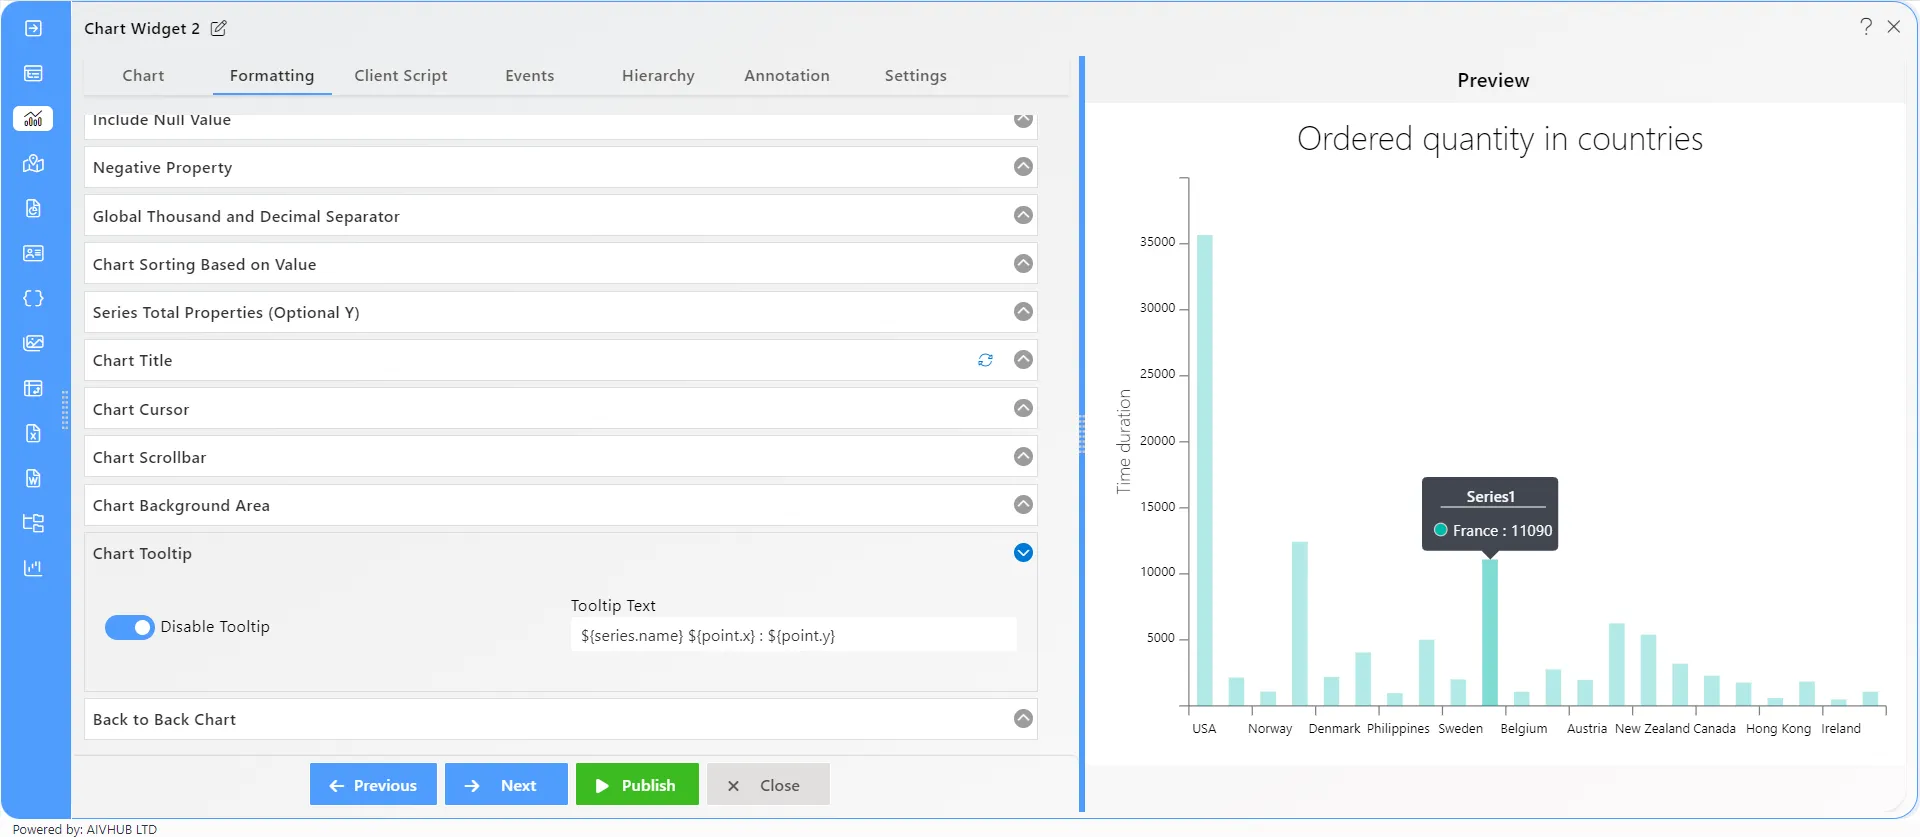
Task: Open the table widget sidebar icon
Action: pos(33,73)
